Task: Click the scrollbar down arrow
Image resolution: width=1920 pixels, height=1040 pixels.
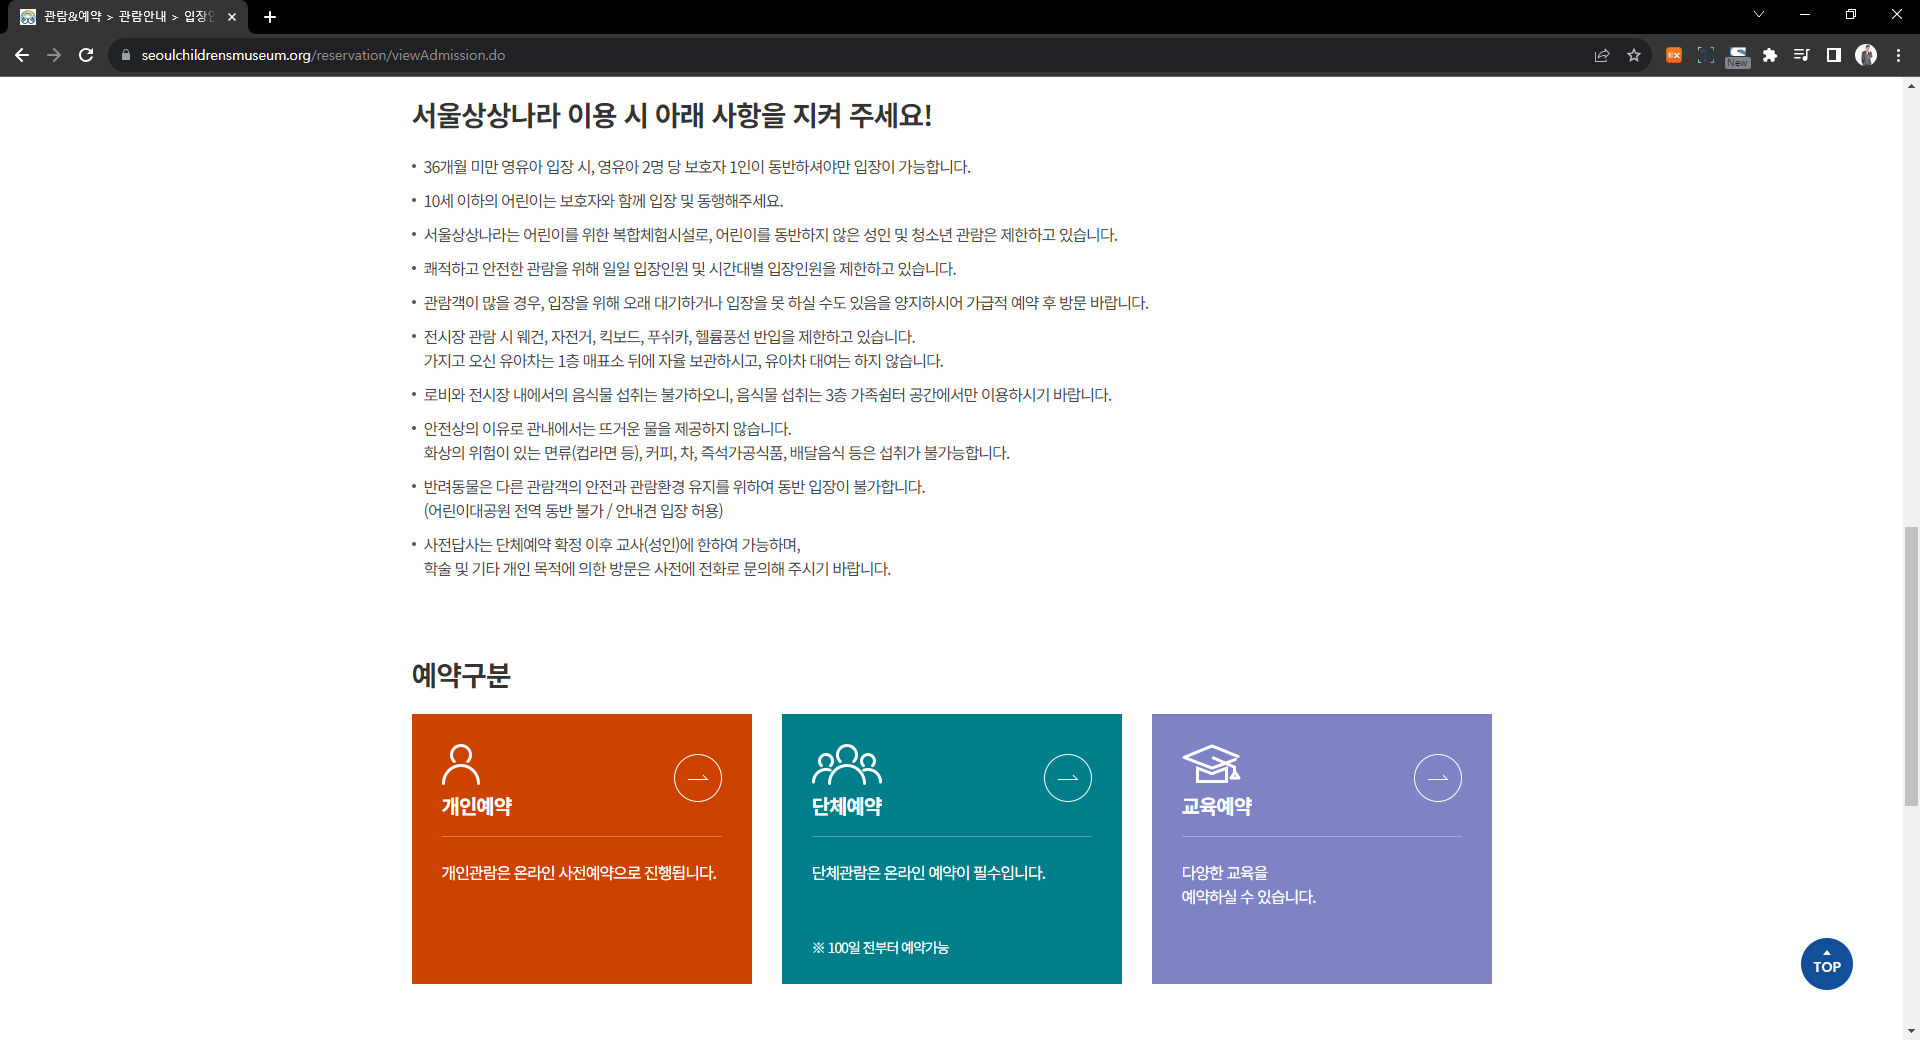Action: (1911, 1031)
